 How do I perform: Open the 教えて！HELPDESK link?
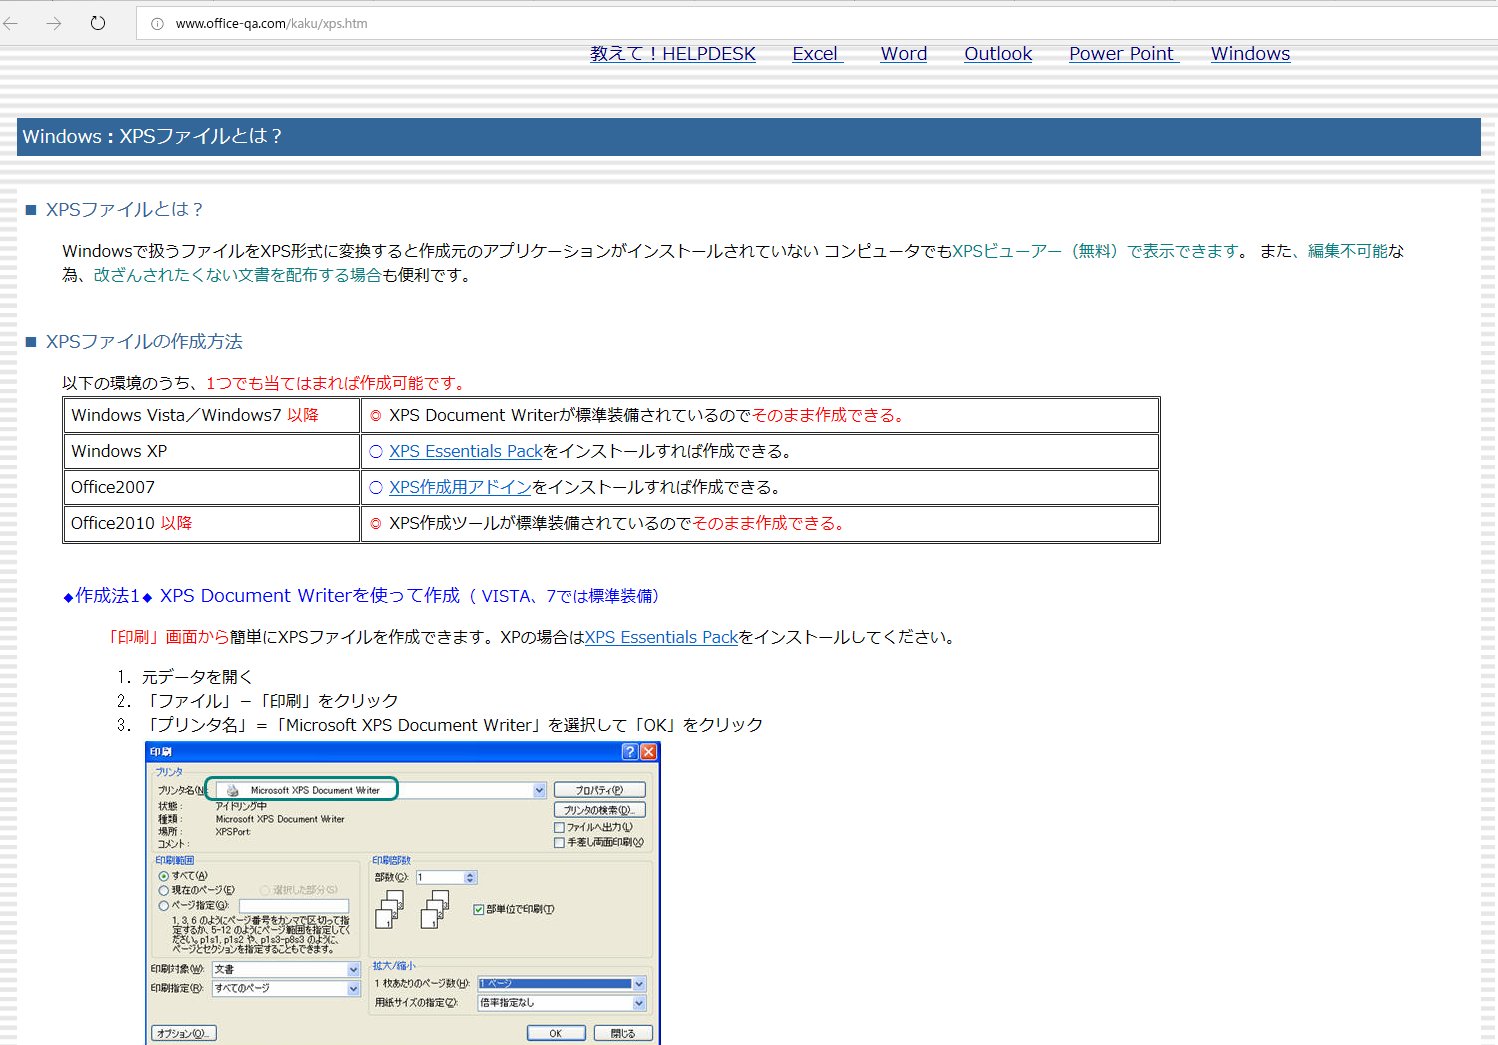click(673, 54)
